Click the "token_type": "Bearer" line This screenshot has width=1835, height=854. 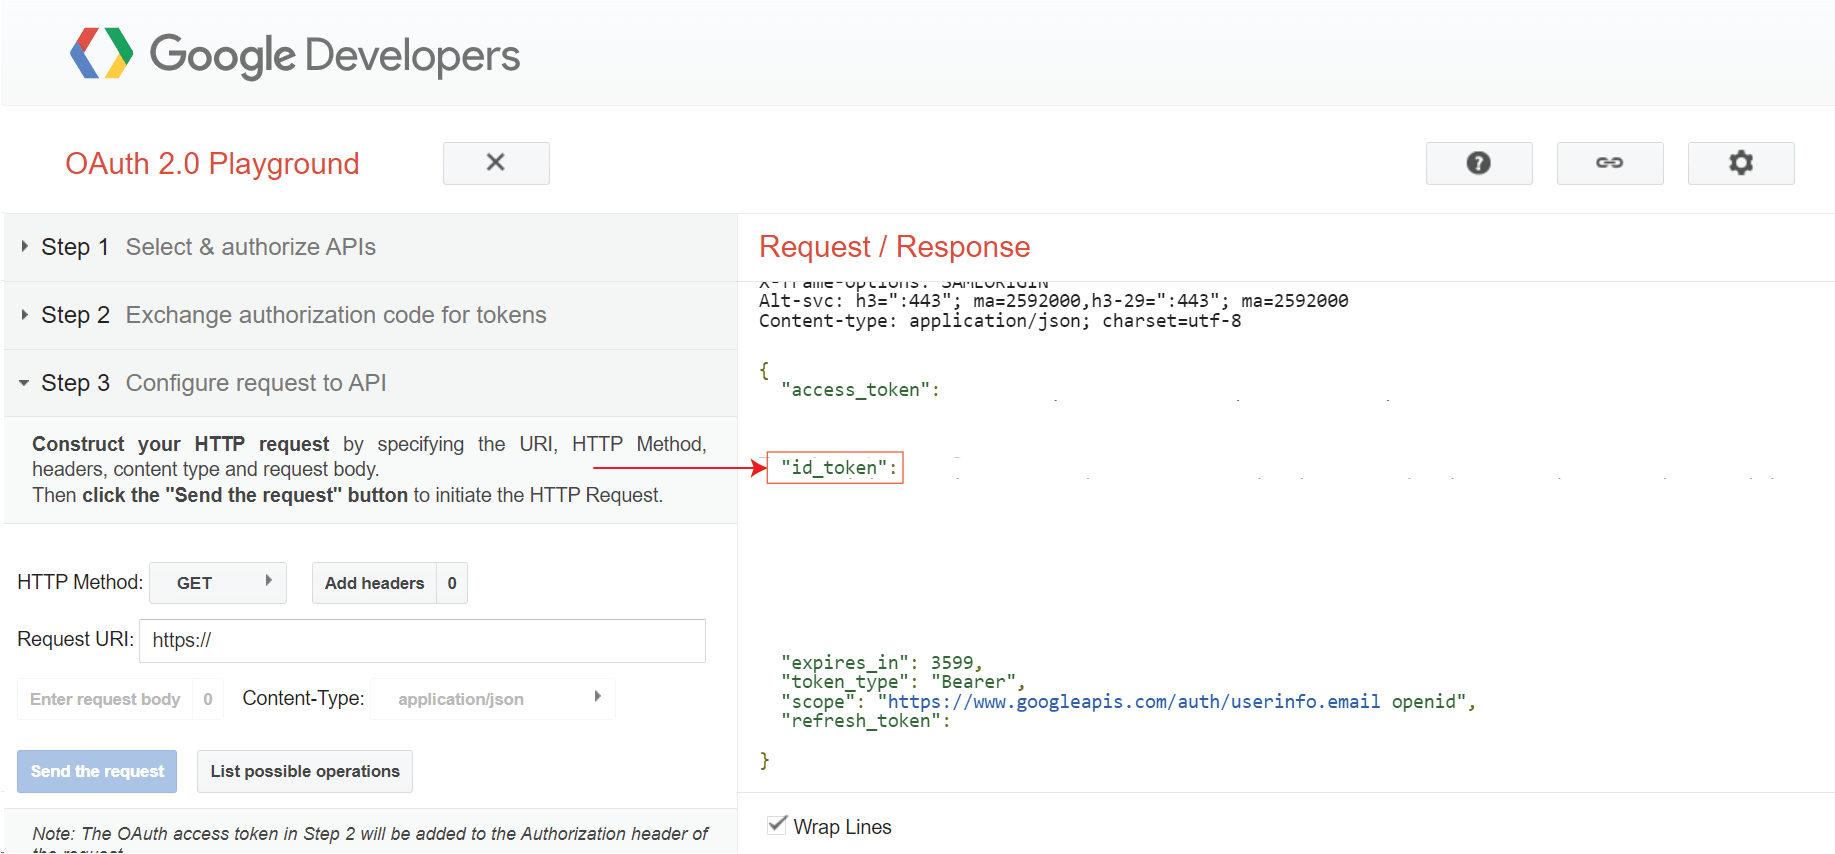pos(902,682)
